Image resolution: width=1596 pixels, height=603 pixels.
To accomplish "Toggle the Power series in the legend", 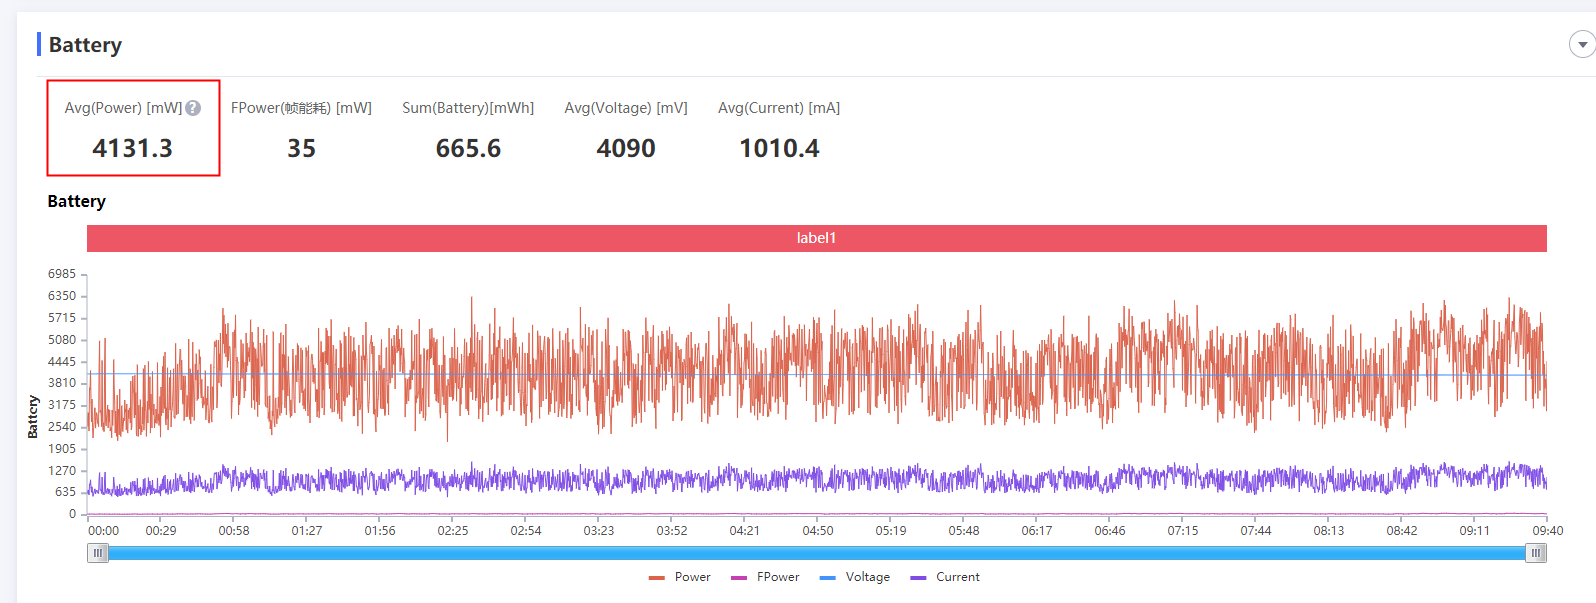I will (x=680, y=577).
